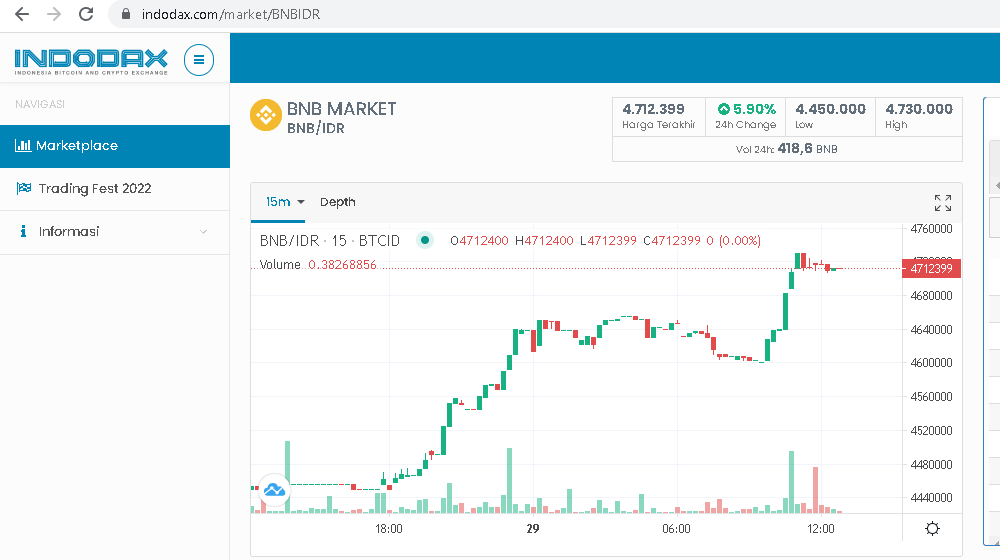
Task: Click the padlock site security icon
Action: point(126,14)
